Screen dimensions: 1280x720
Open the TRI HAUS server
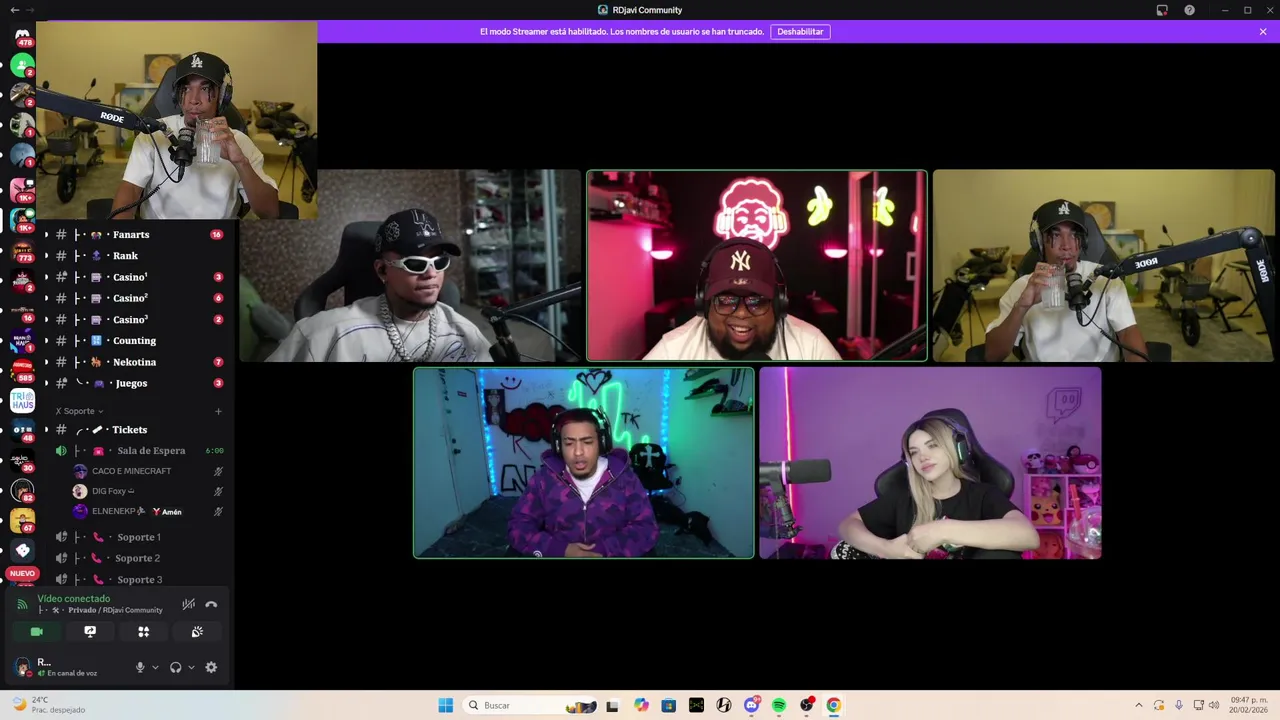22,401
